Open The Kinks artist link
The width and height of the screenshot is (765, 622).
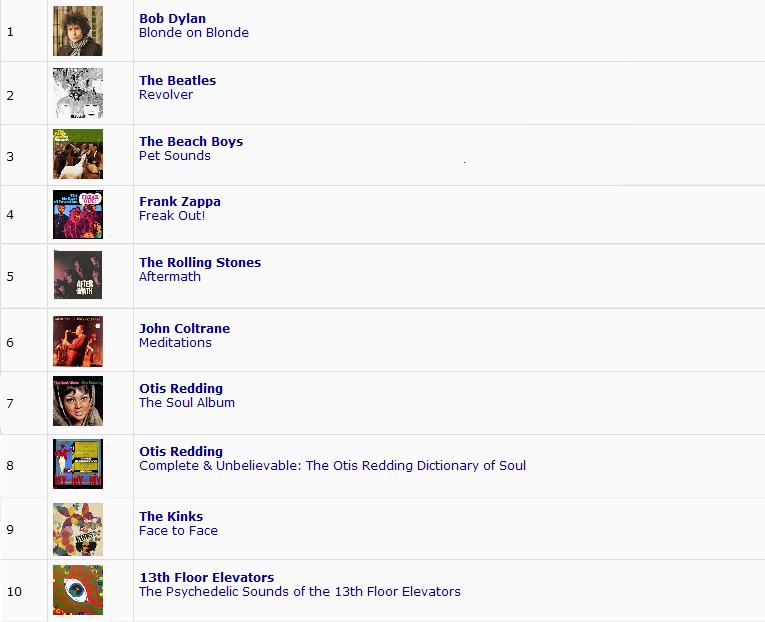point(171,516)
